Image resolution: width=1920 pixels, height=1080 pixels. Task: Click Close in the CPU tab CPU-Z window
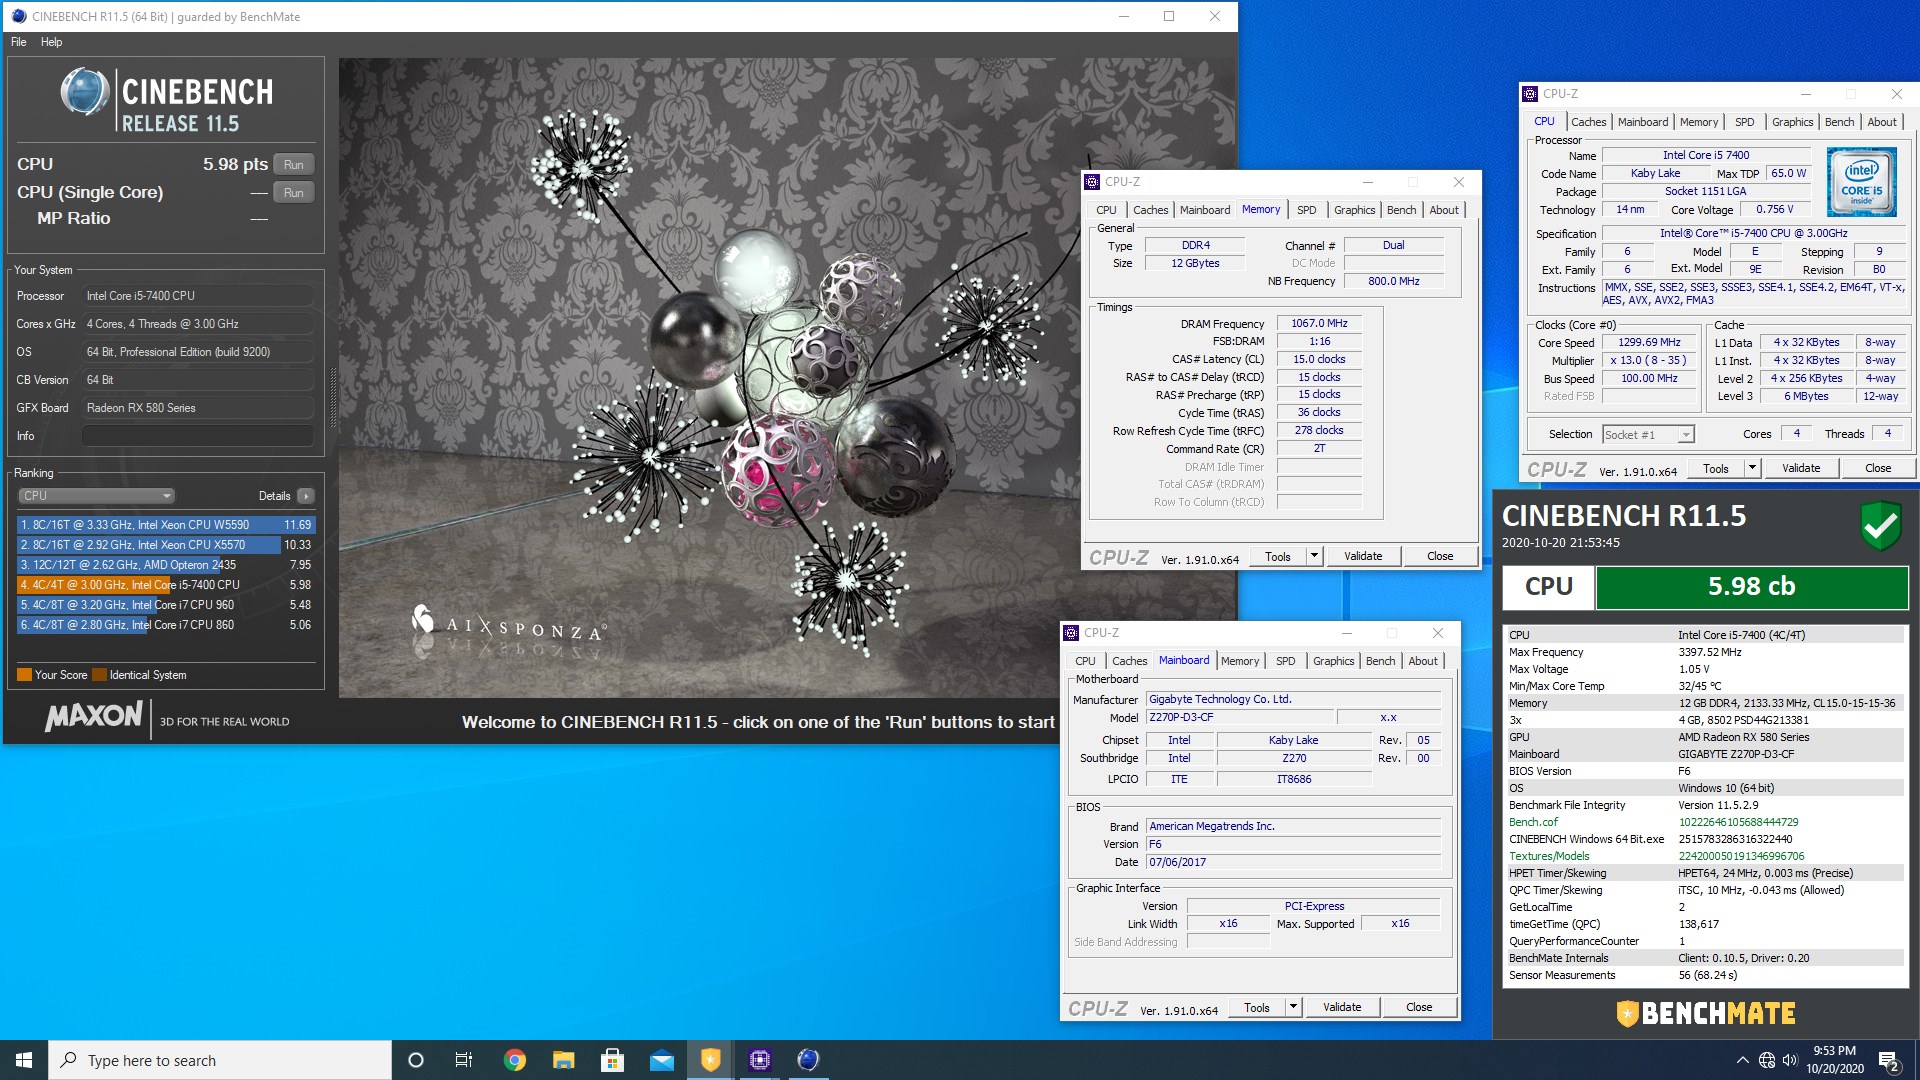[1878, 468]
